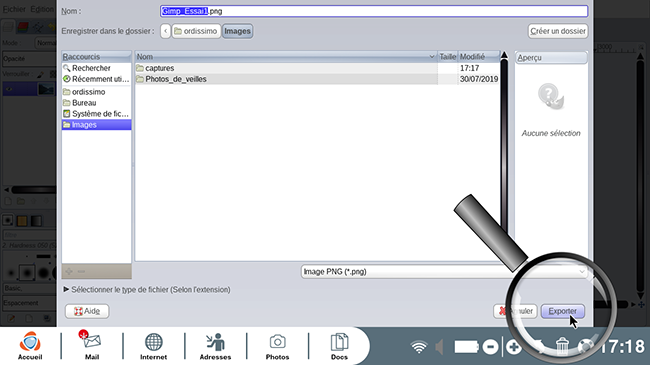Click the Espacement slider in GIMP window
Screen dimensions: 650x365
click(x=29, y=303)
